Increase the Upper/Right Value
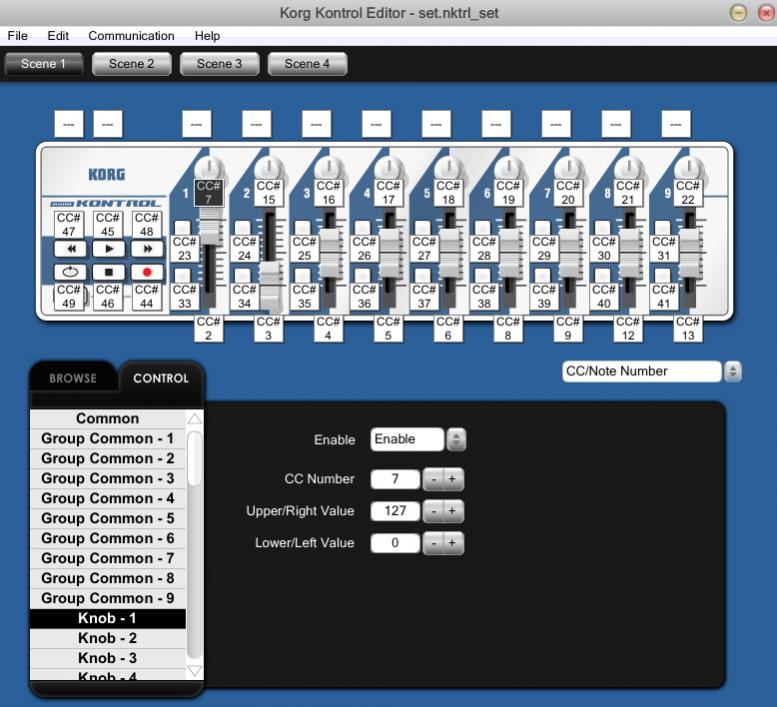Viewport: 777px width, 707px height. click(x=452, y=511)
